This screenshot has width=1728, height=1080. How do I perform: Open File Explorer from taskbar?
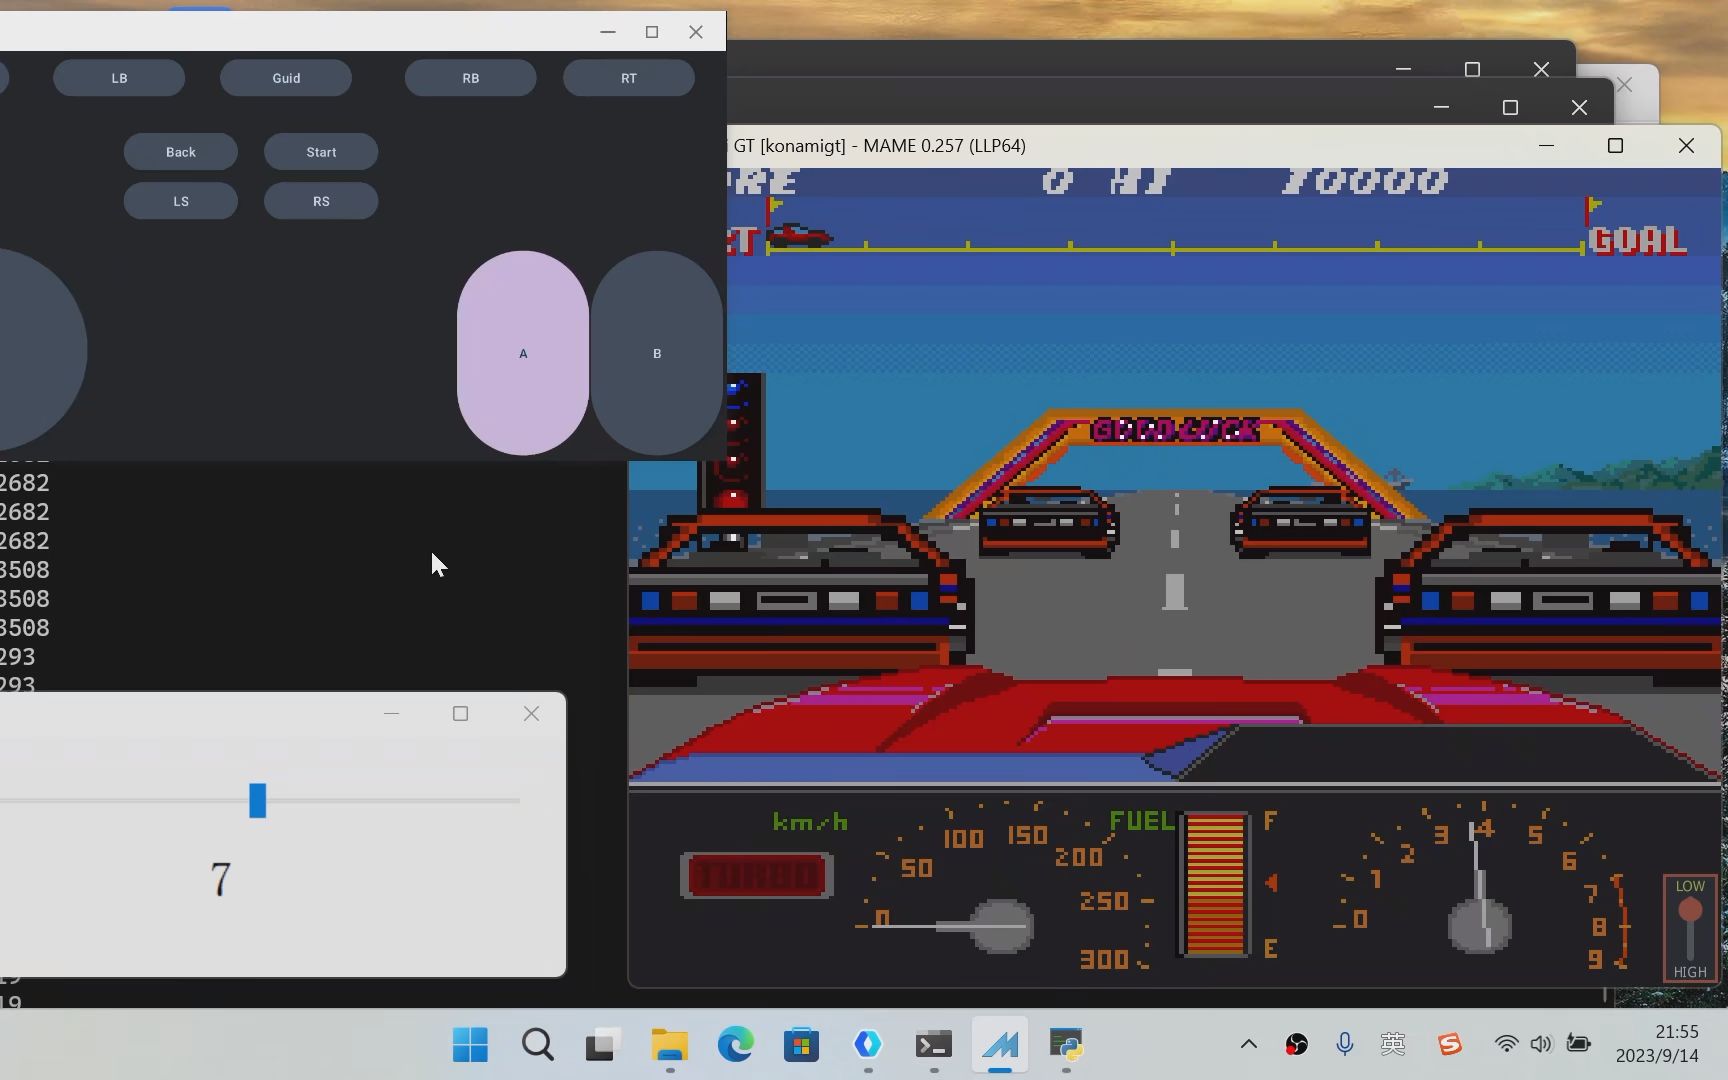(x=670, y=1045)
